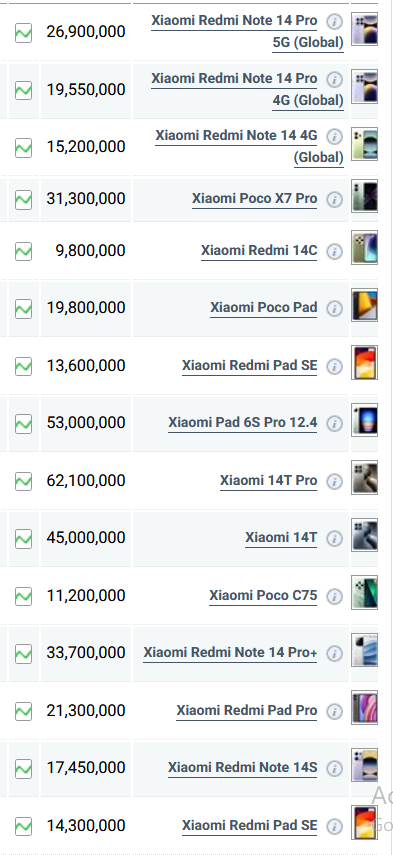Open Xiaomi Redmi Note 14 4G (Global) link

coord(250,146)
